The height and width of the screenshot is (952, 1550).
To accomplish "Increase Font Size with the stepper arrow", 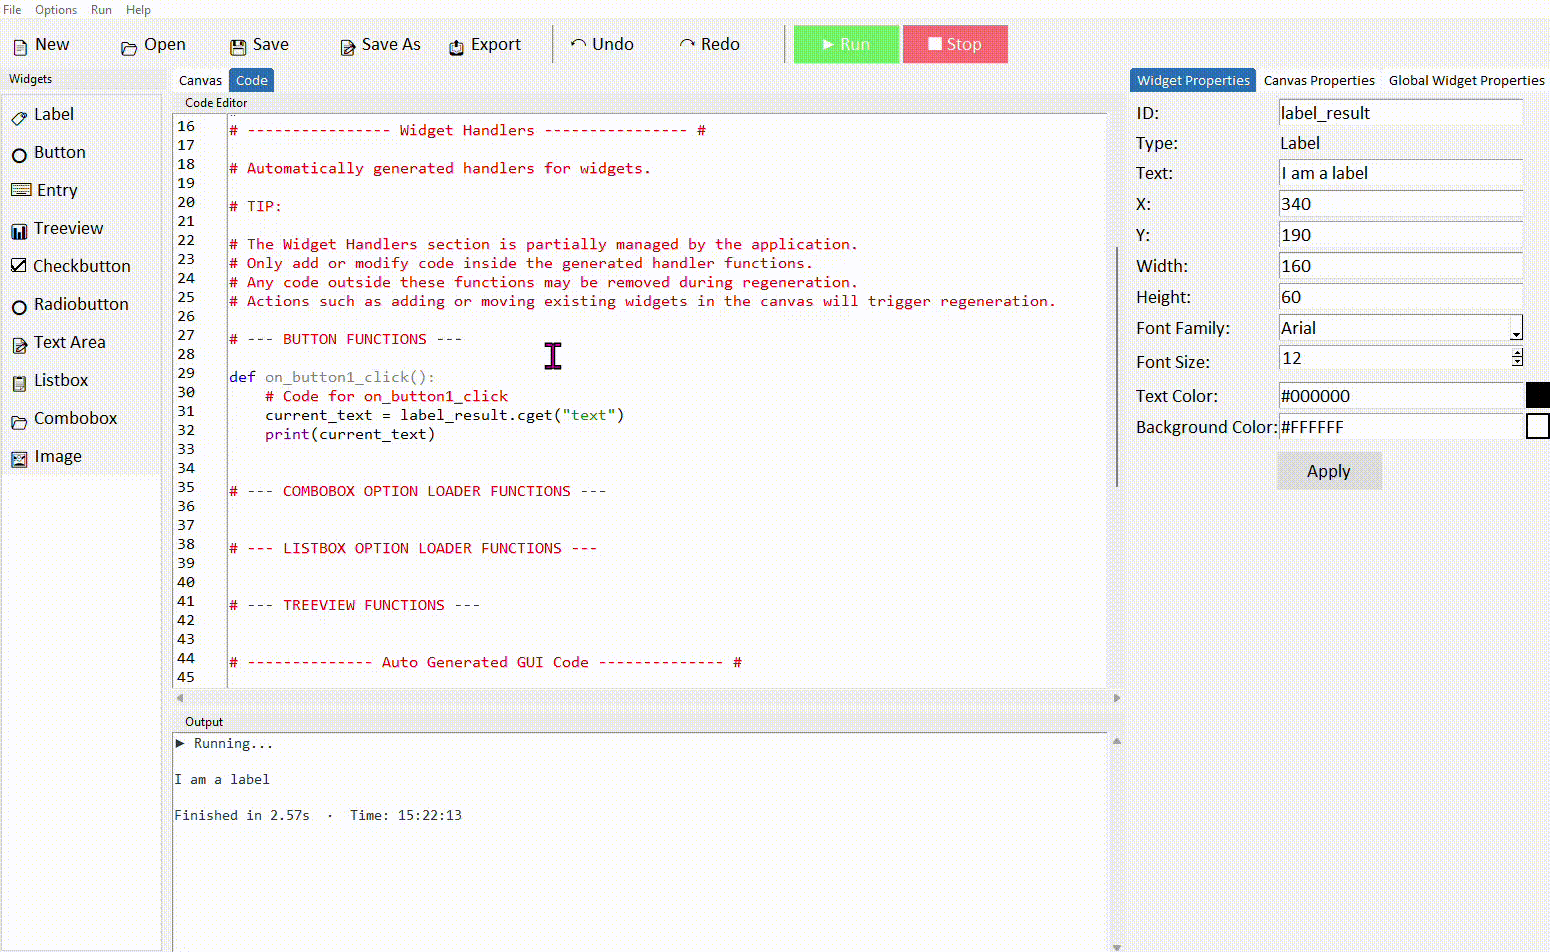I will (x=1518, y=353).
